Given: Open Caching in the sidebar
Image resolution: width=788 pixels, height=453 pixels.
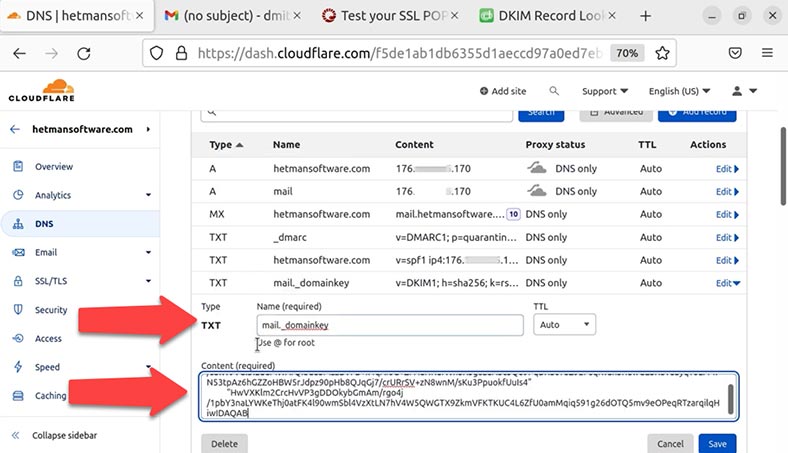Looking at the screenshot, I should (x=50, y=396).
